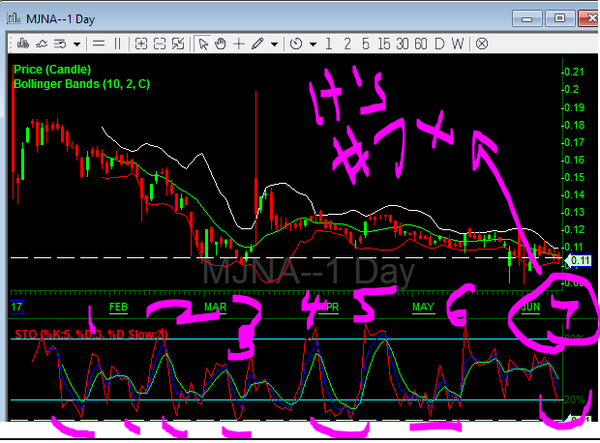Click the zoom in icon
Image resolution: width=600 pixels, height=443 pixels.
click(141, 44)
